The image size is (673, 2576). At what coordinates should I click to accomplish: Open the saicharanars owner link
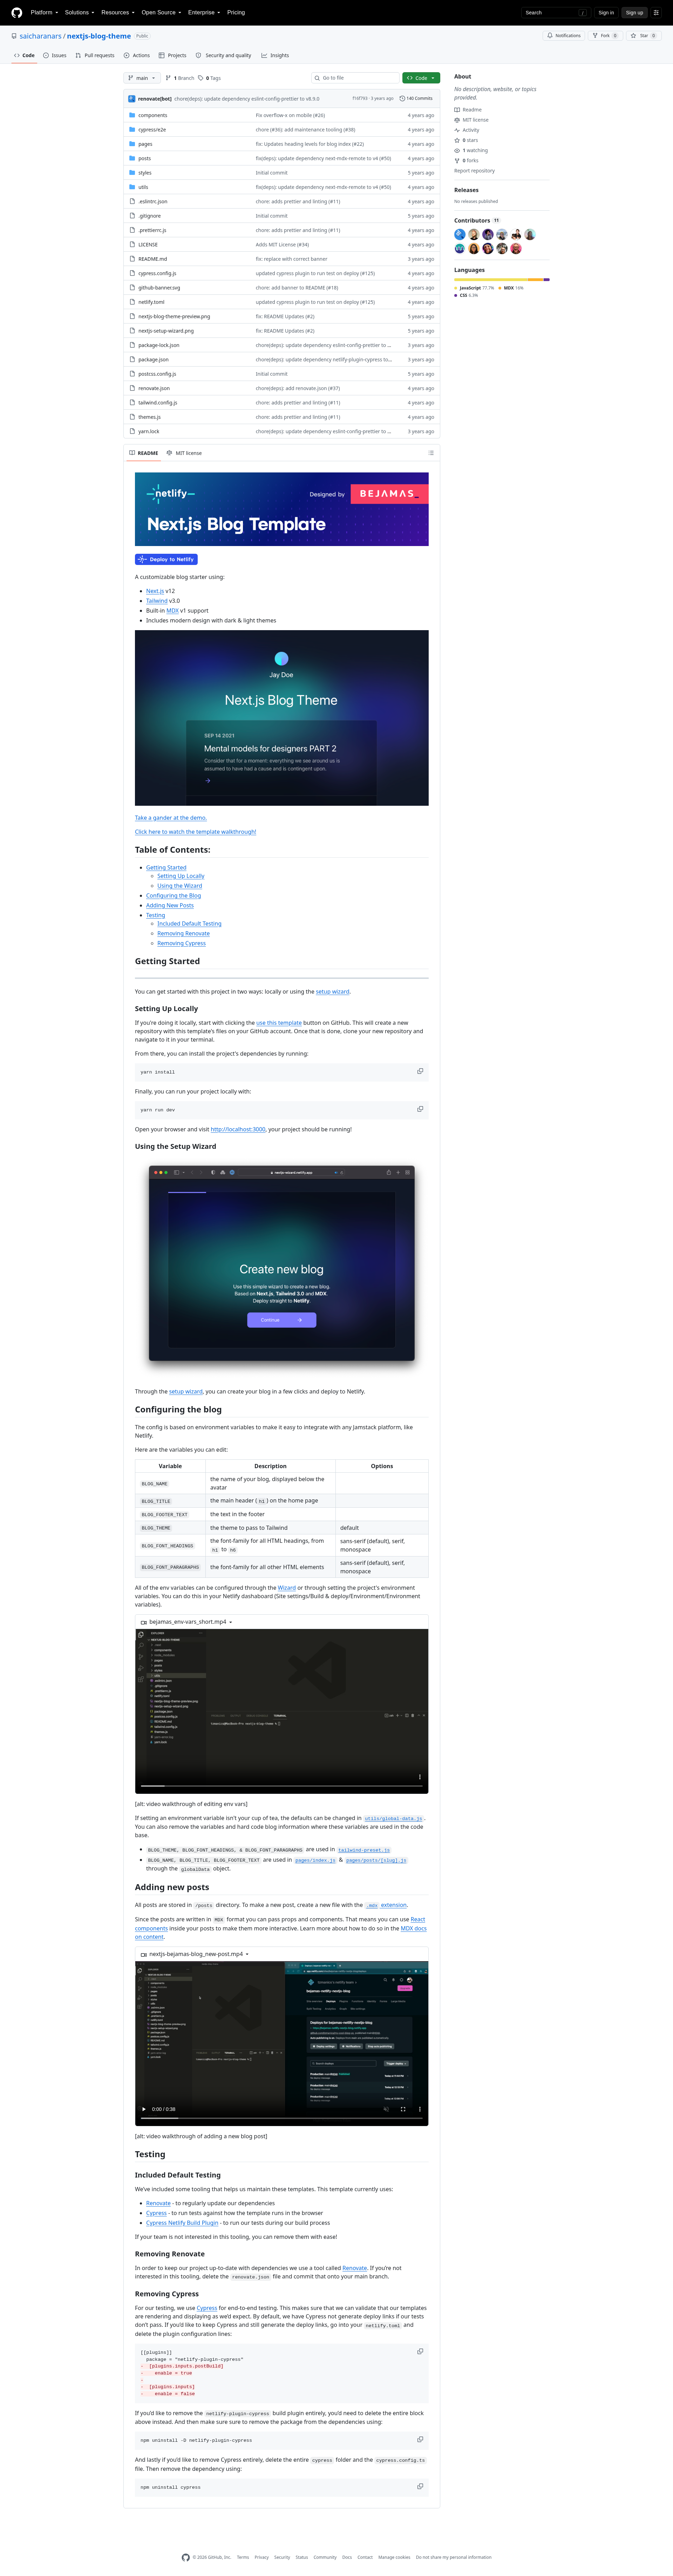pos(41,36)
